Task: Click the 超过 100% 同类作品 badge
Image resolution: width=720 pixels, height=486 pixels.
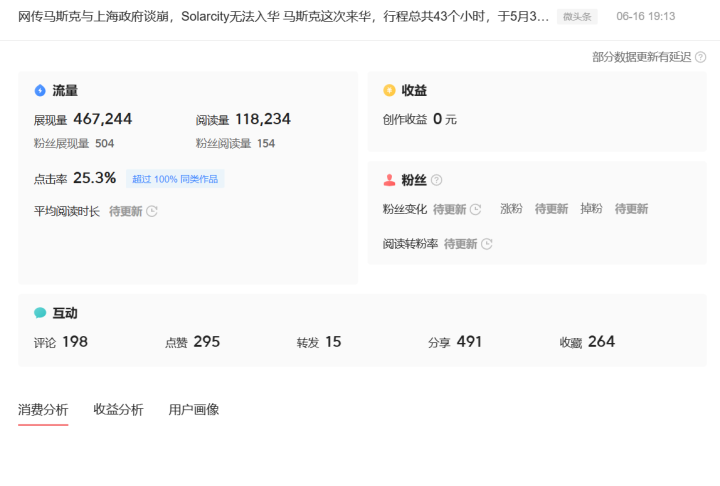Action: (x=175, y=179)
